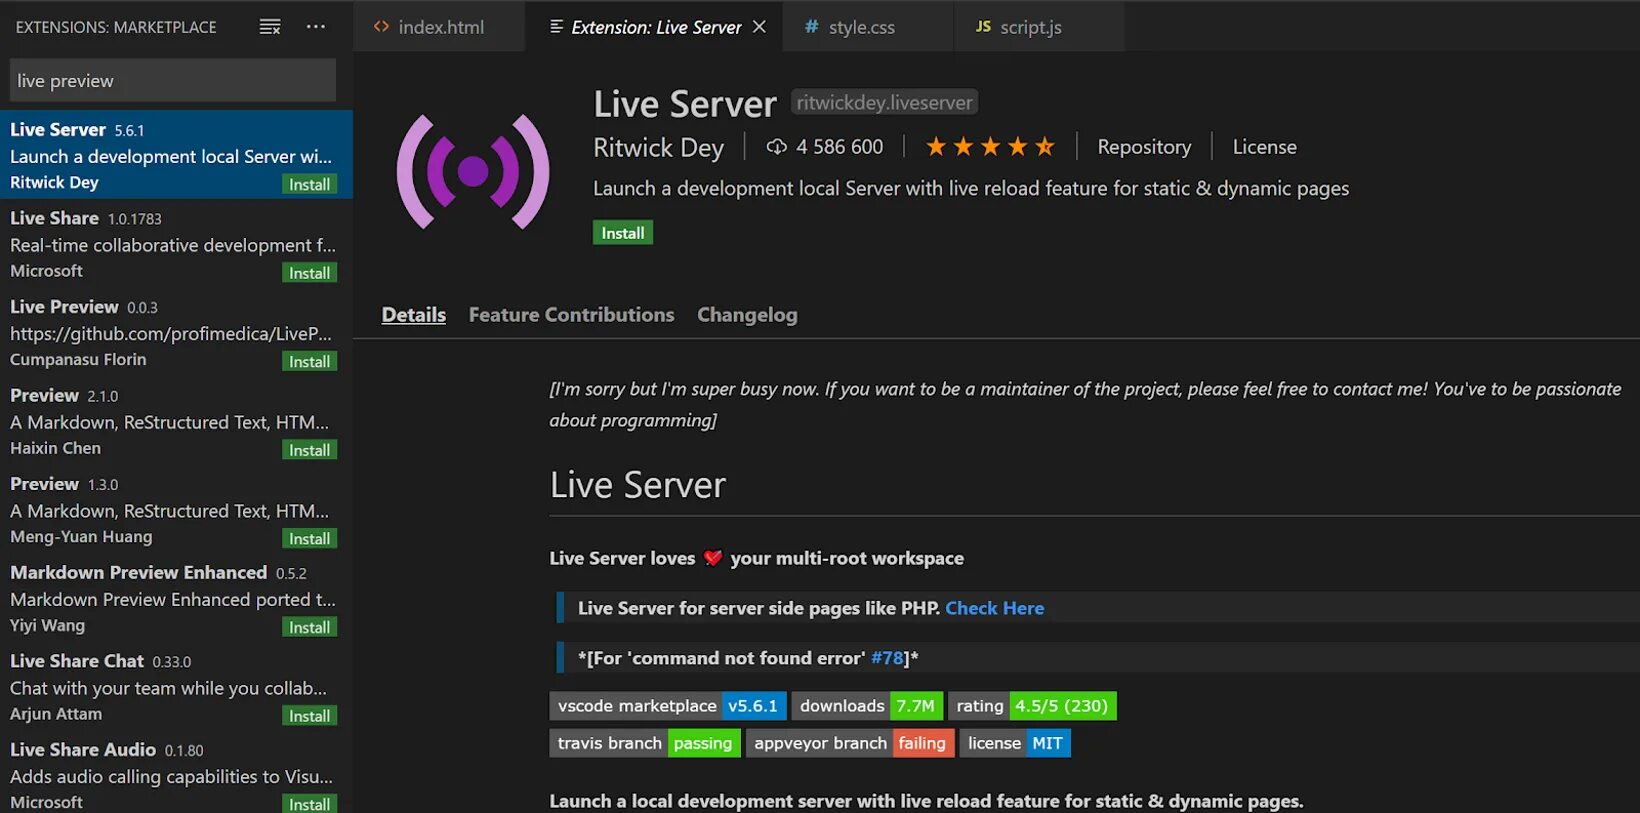Image resolution: width=1640 pixels, height=813 pixels.
Task: Select Markdown Preview Enhanced list entry
Action: pos(176,598)
